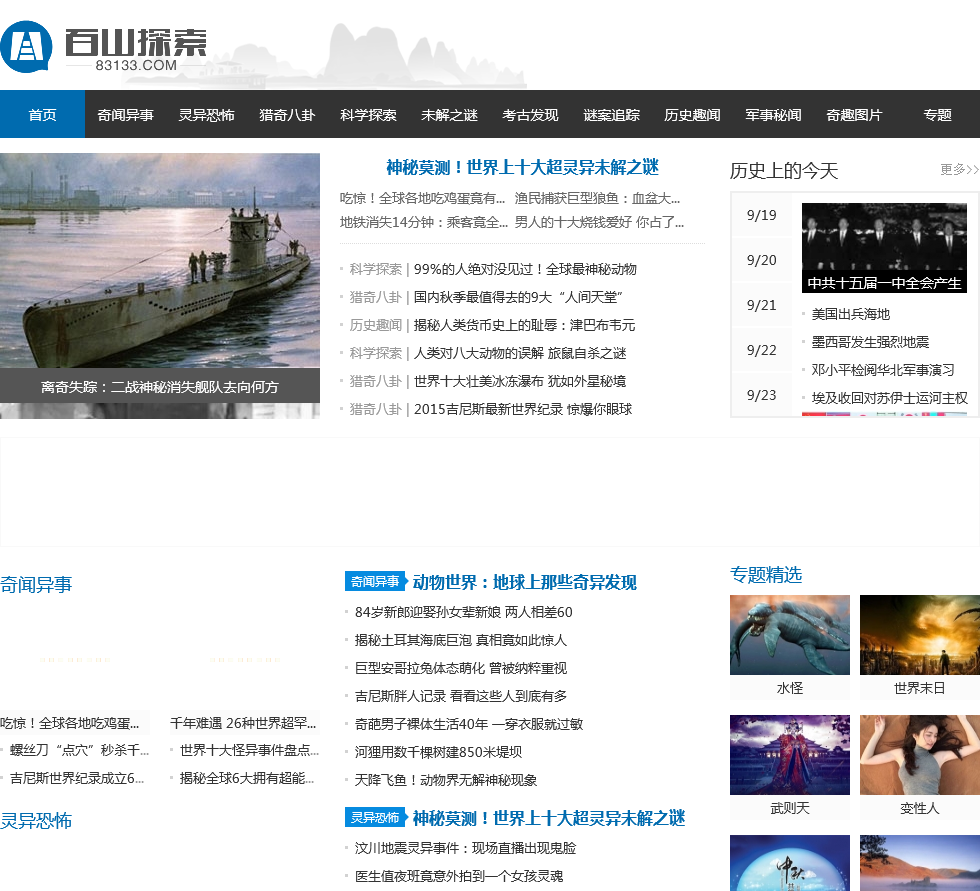980x891 pixels.
Task: Go to 谜案追踪 section in nav bar
Action: (x=611, y=115)
